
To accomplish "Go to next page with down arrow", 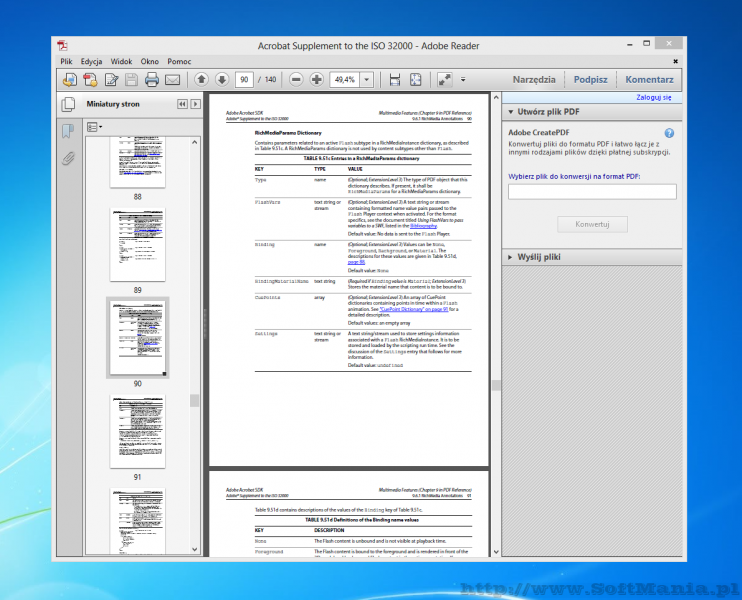I will 222,79.
